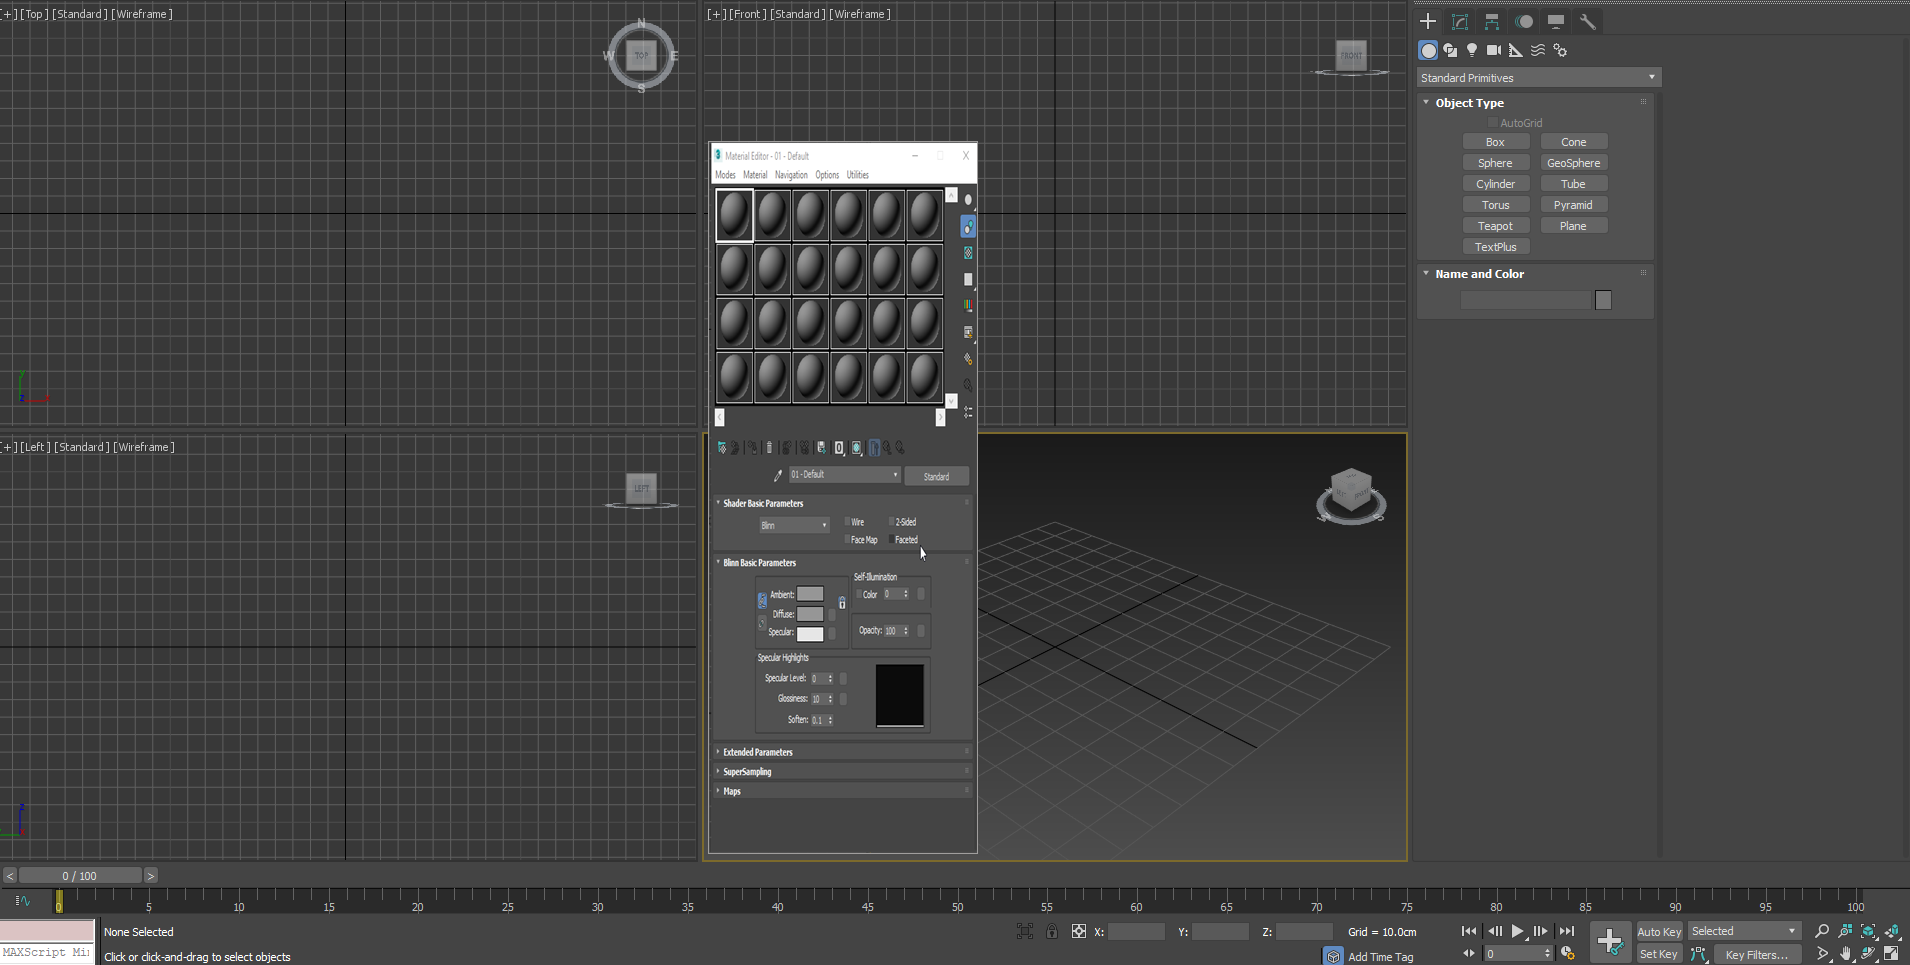Enable the Faceted checkbox
Image resolution: width=1910 pixels, height=965 pixels.
click(891, 539)
